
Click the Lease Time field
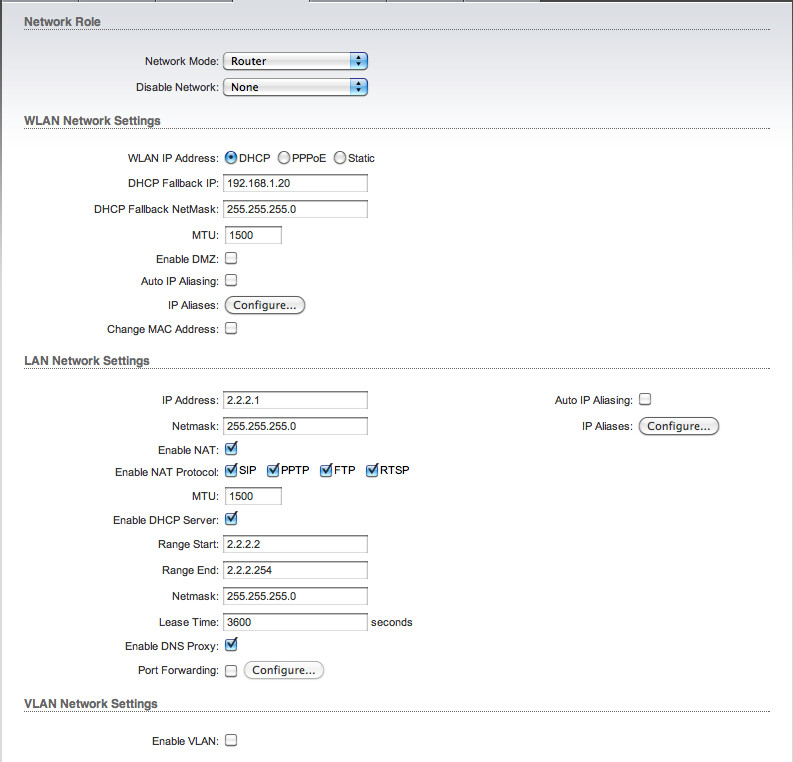click(295, 622)
